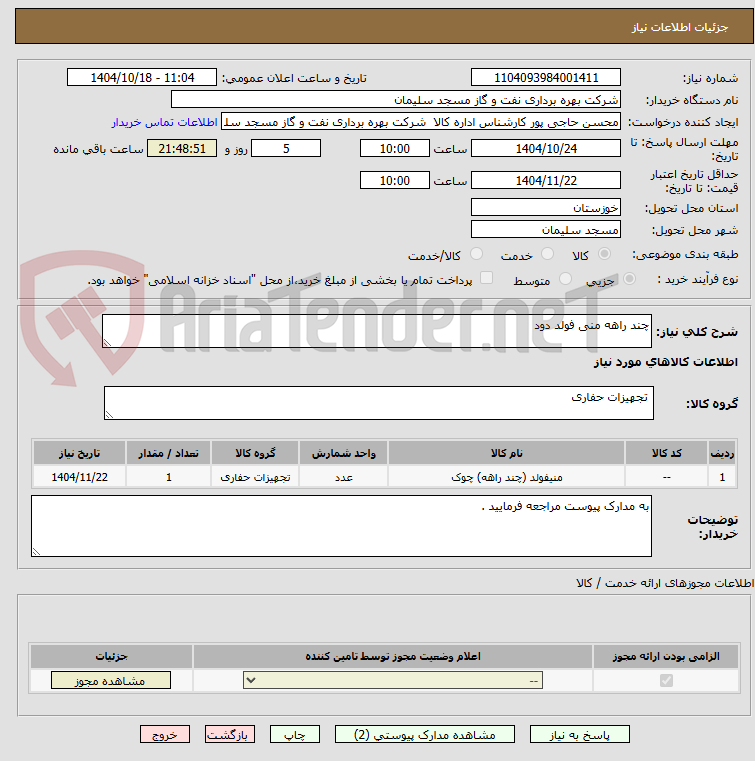Open the اعلام وضعیت مجوز dropdown
Screen dimensions: 755x761
[x=393, y=680]
